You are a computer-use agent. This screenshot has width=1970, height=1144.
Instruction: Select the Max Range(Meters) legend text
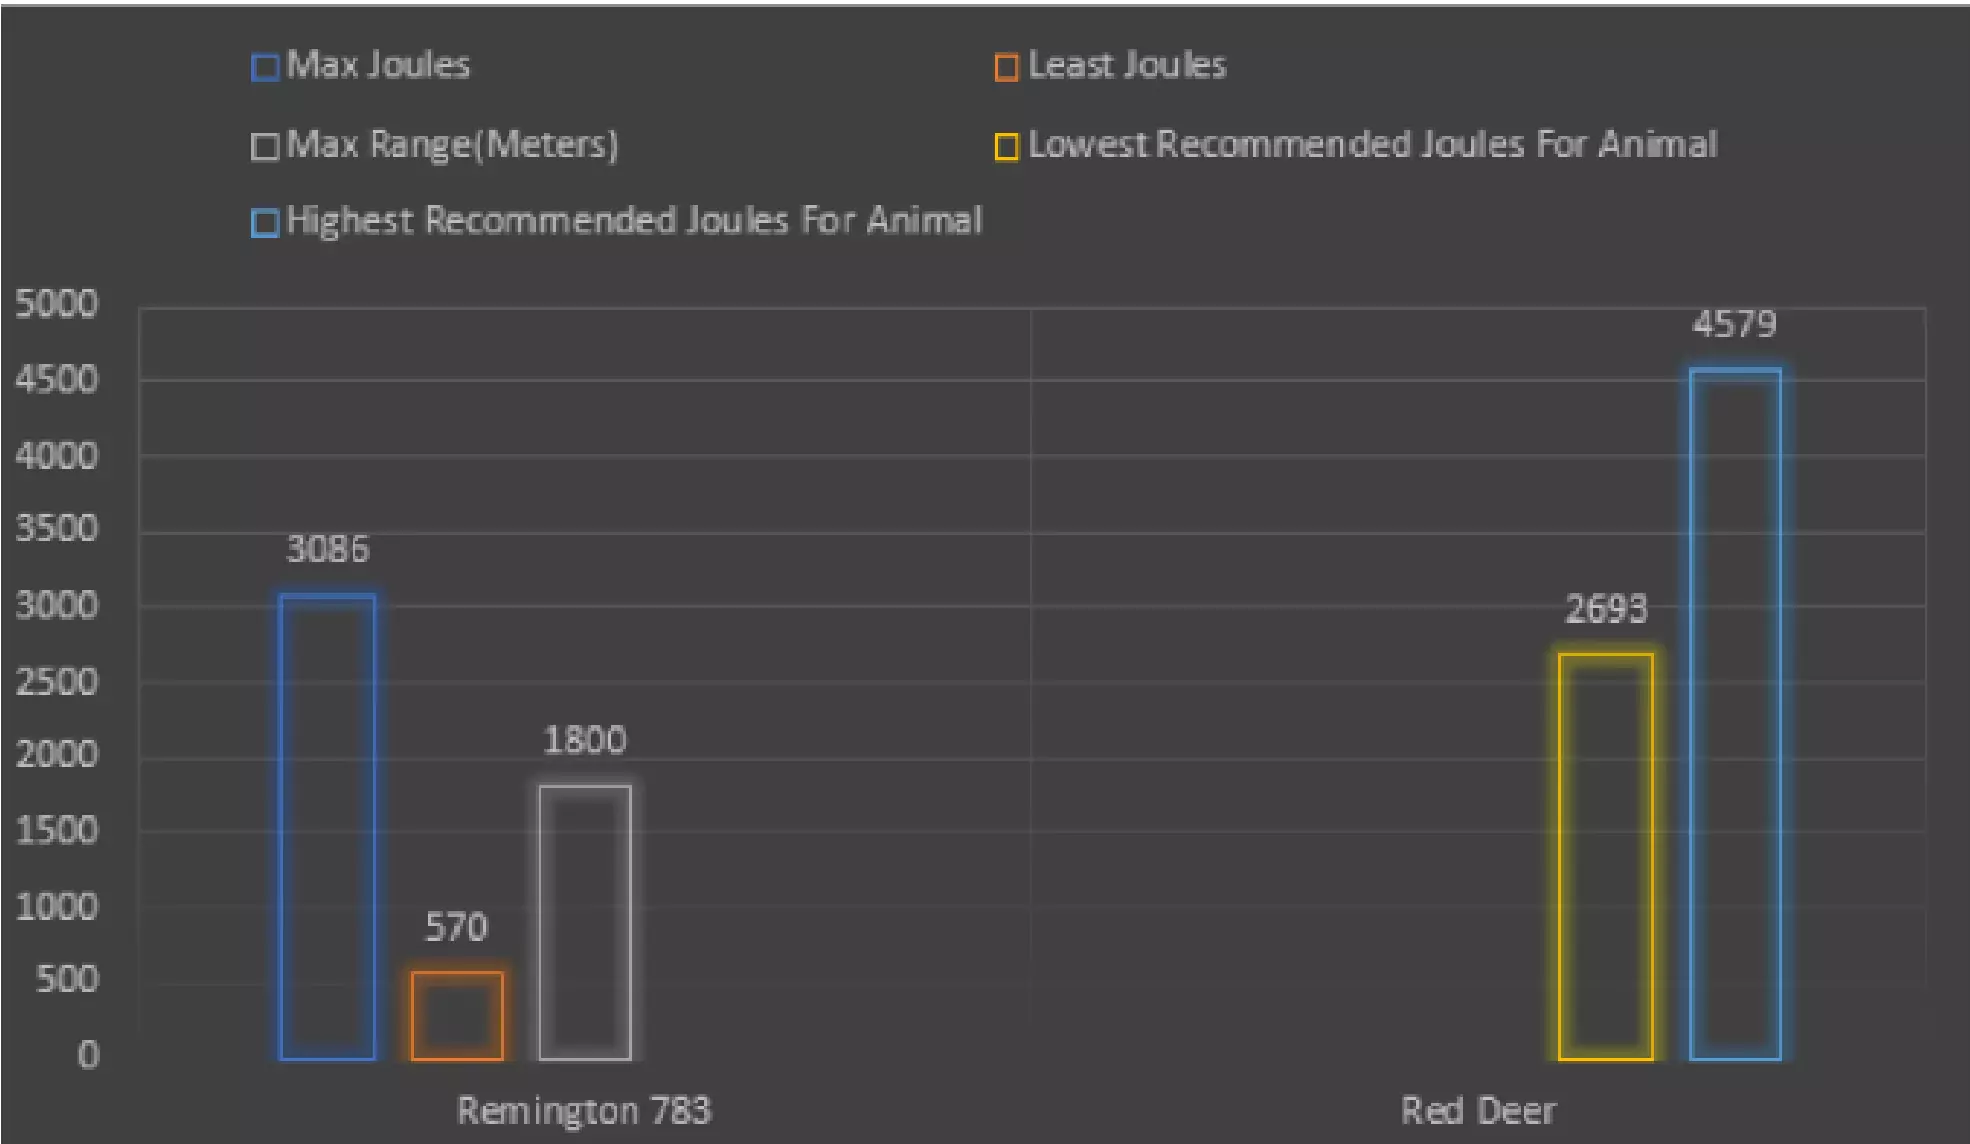(452, 145)
